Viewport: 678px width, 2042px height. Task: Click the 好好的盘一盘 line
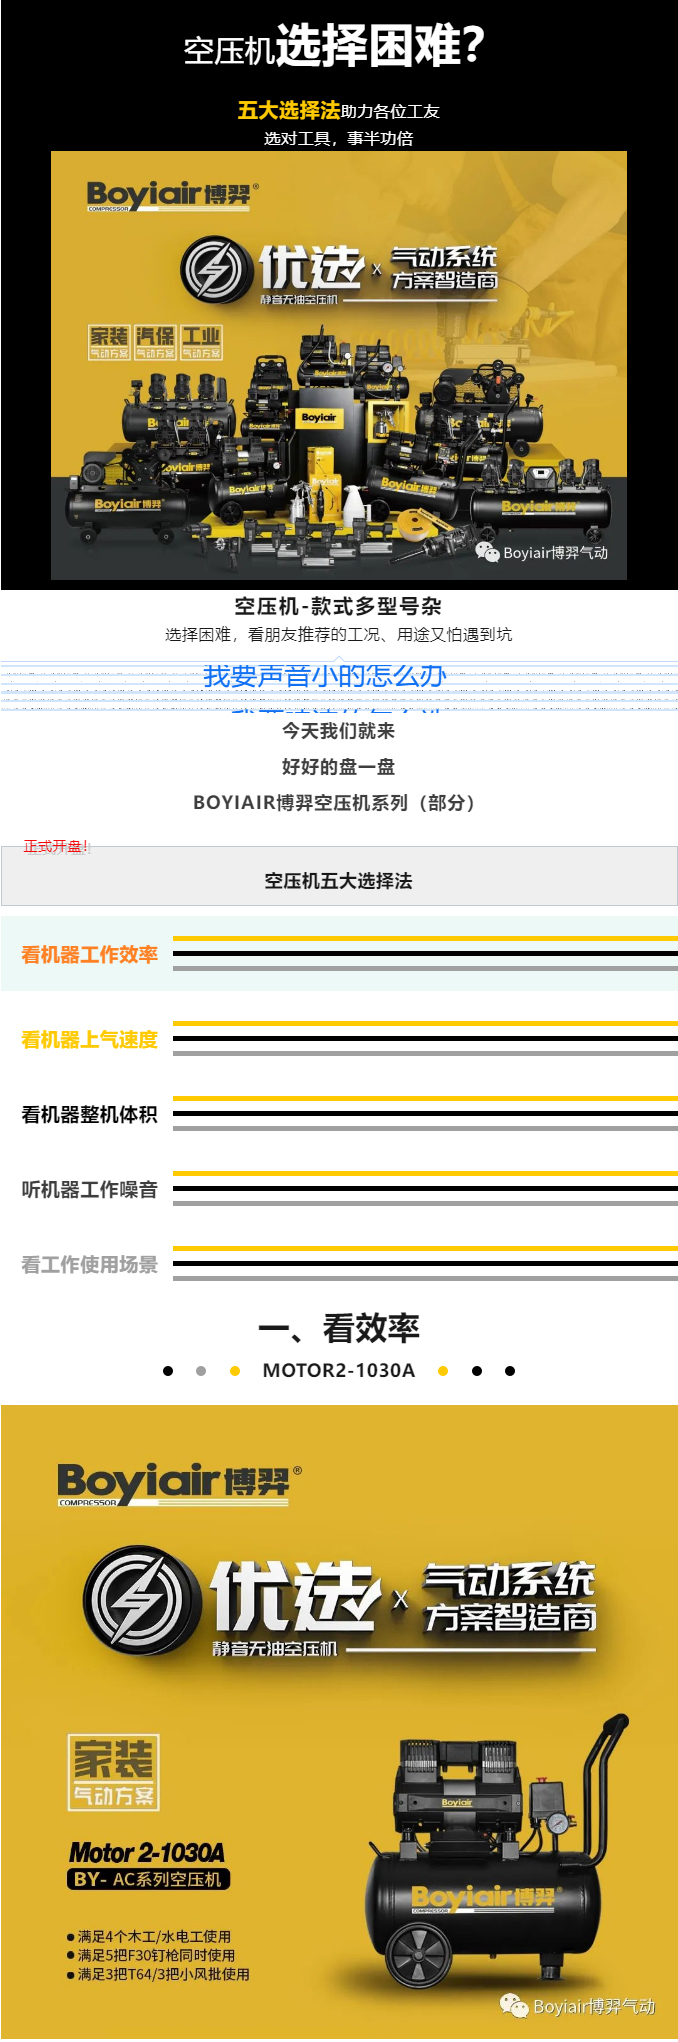pyautogui.click(x=338, y=767)
